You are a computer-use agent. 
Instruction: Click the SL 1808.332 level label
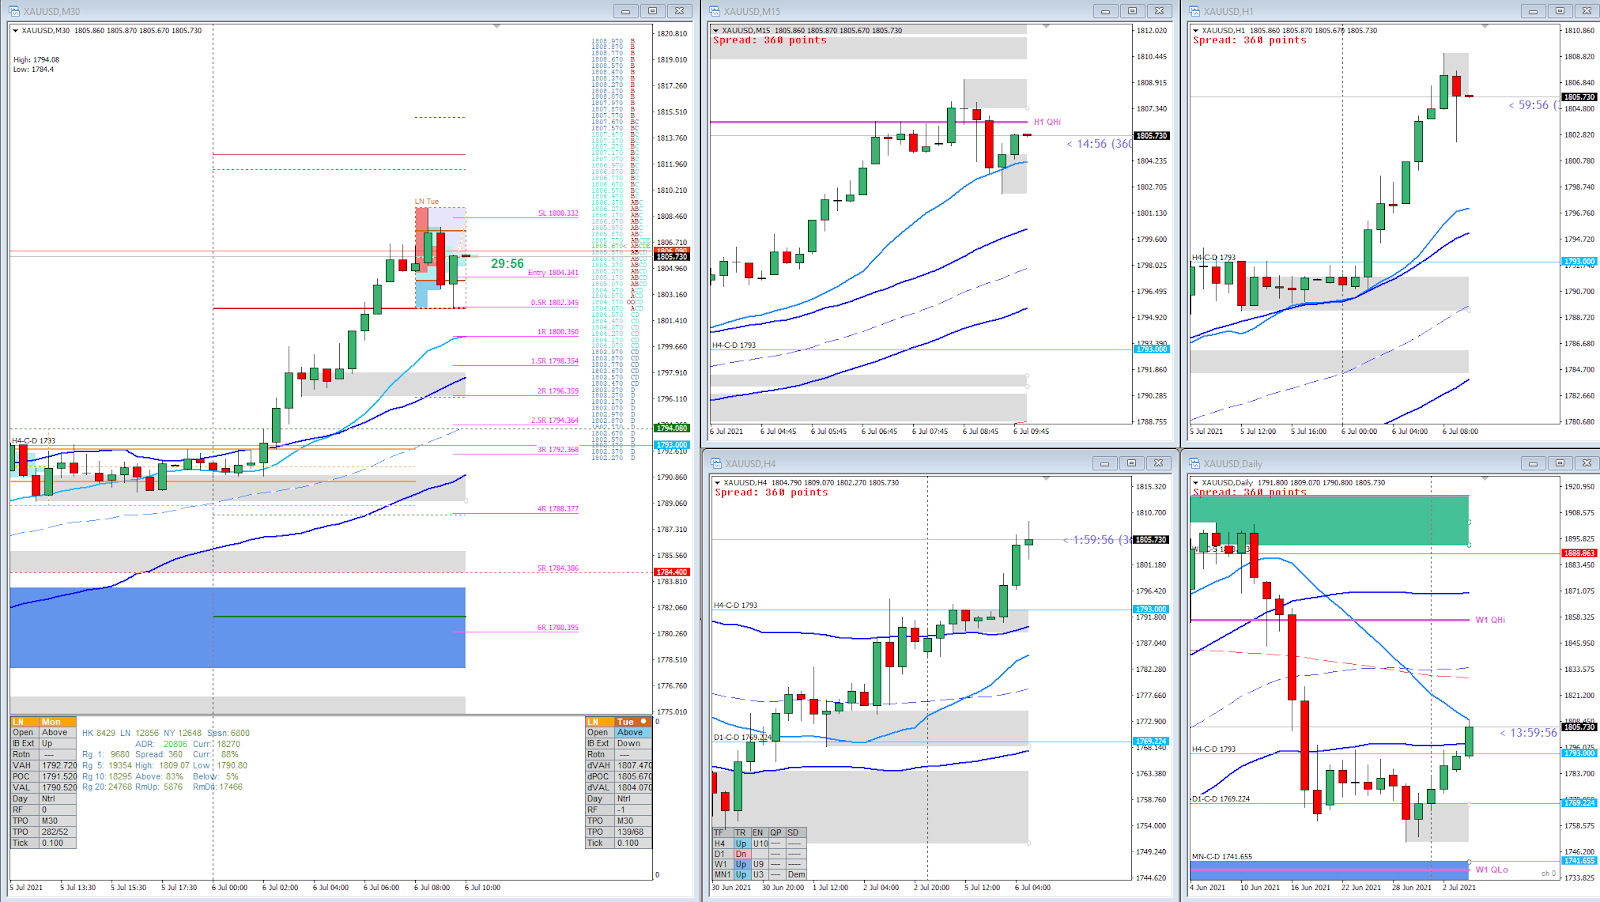(x=558, y=213)
